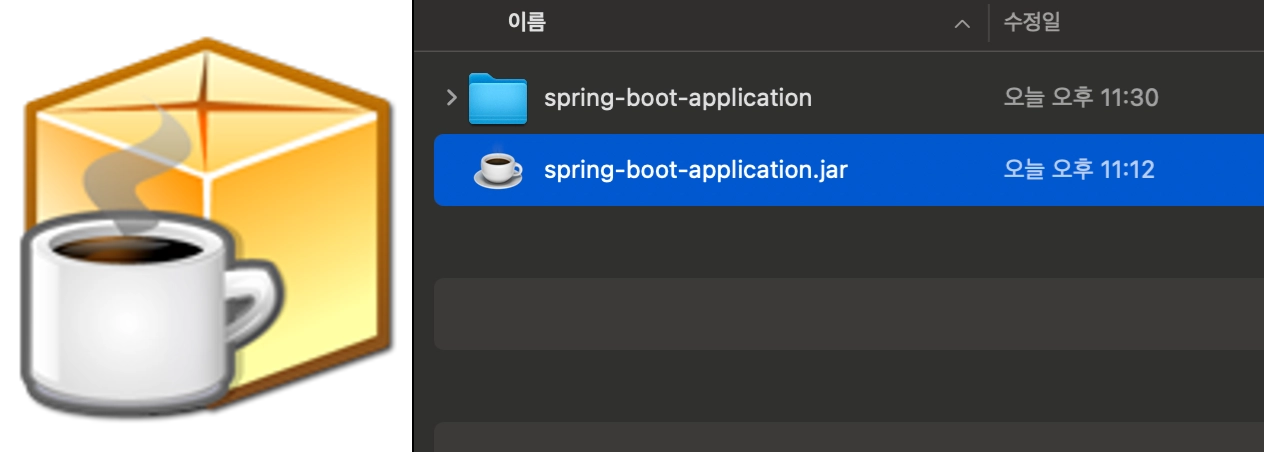
Task: Click the 오늘 오후 11:30 modified date
Action: (x=1081, y=98)
